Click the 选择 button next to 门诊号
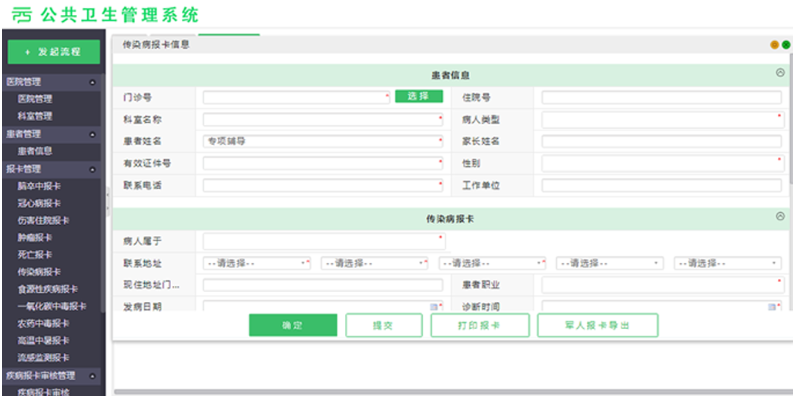 pyautogui.click(x=419, y=96)
